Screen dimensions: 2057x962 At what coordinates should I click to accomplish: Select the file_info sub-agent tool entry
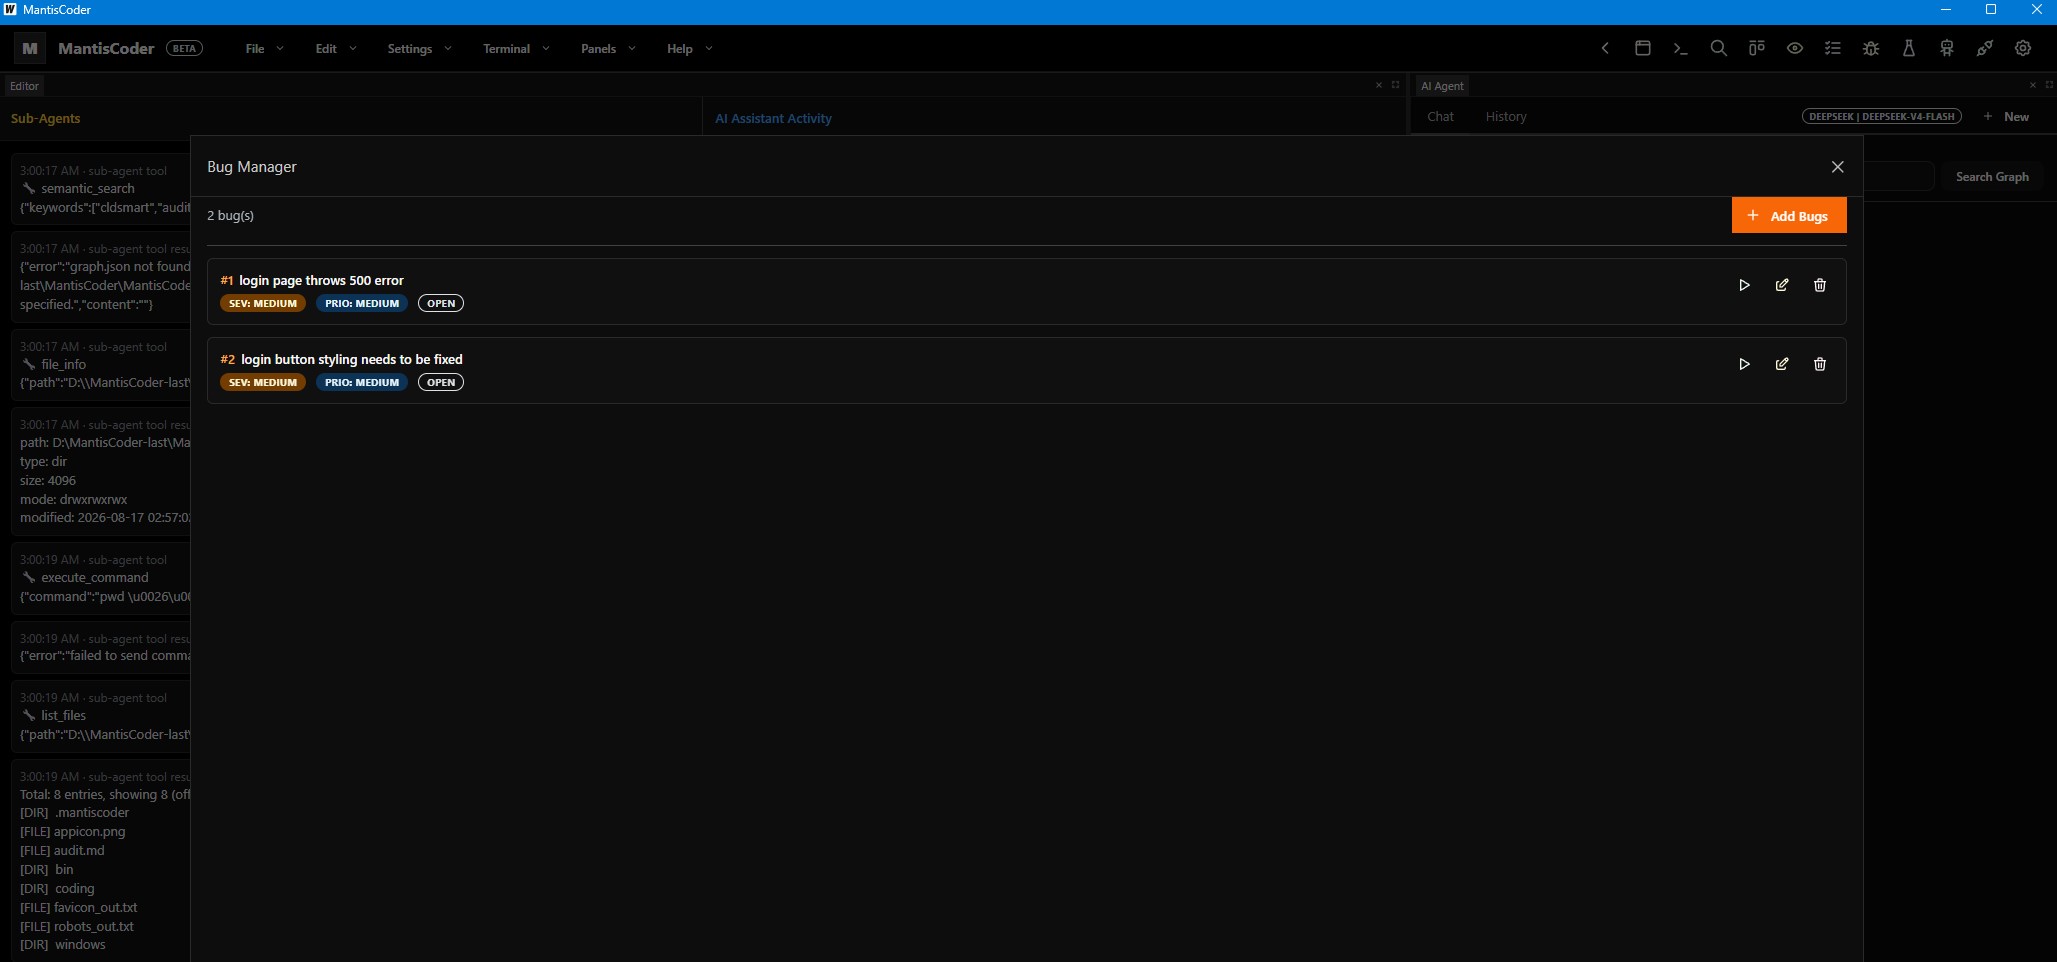(x=100, y=365)
